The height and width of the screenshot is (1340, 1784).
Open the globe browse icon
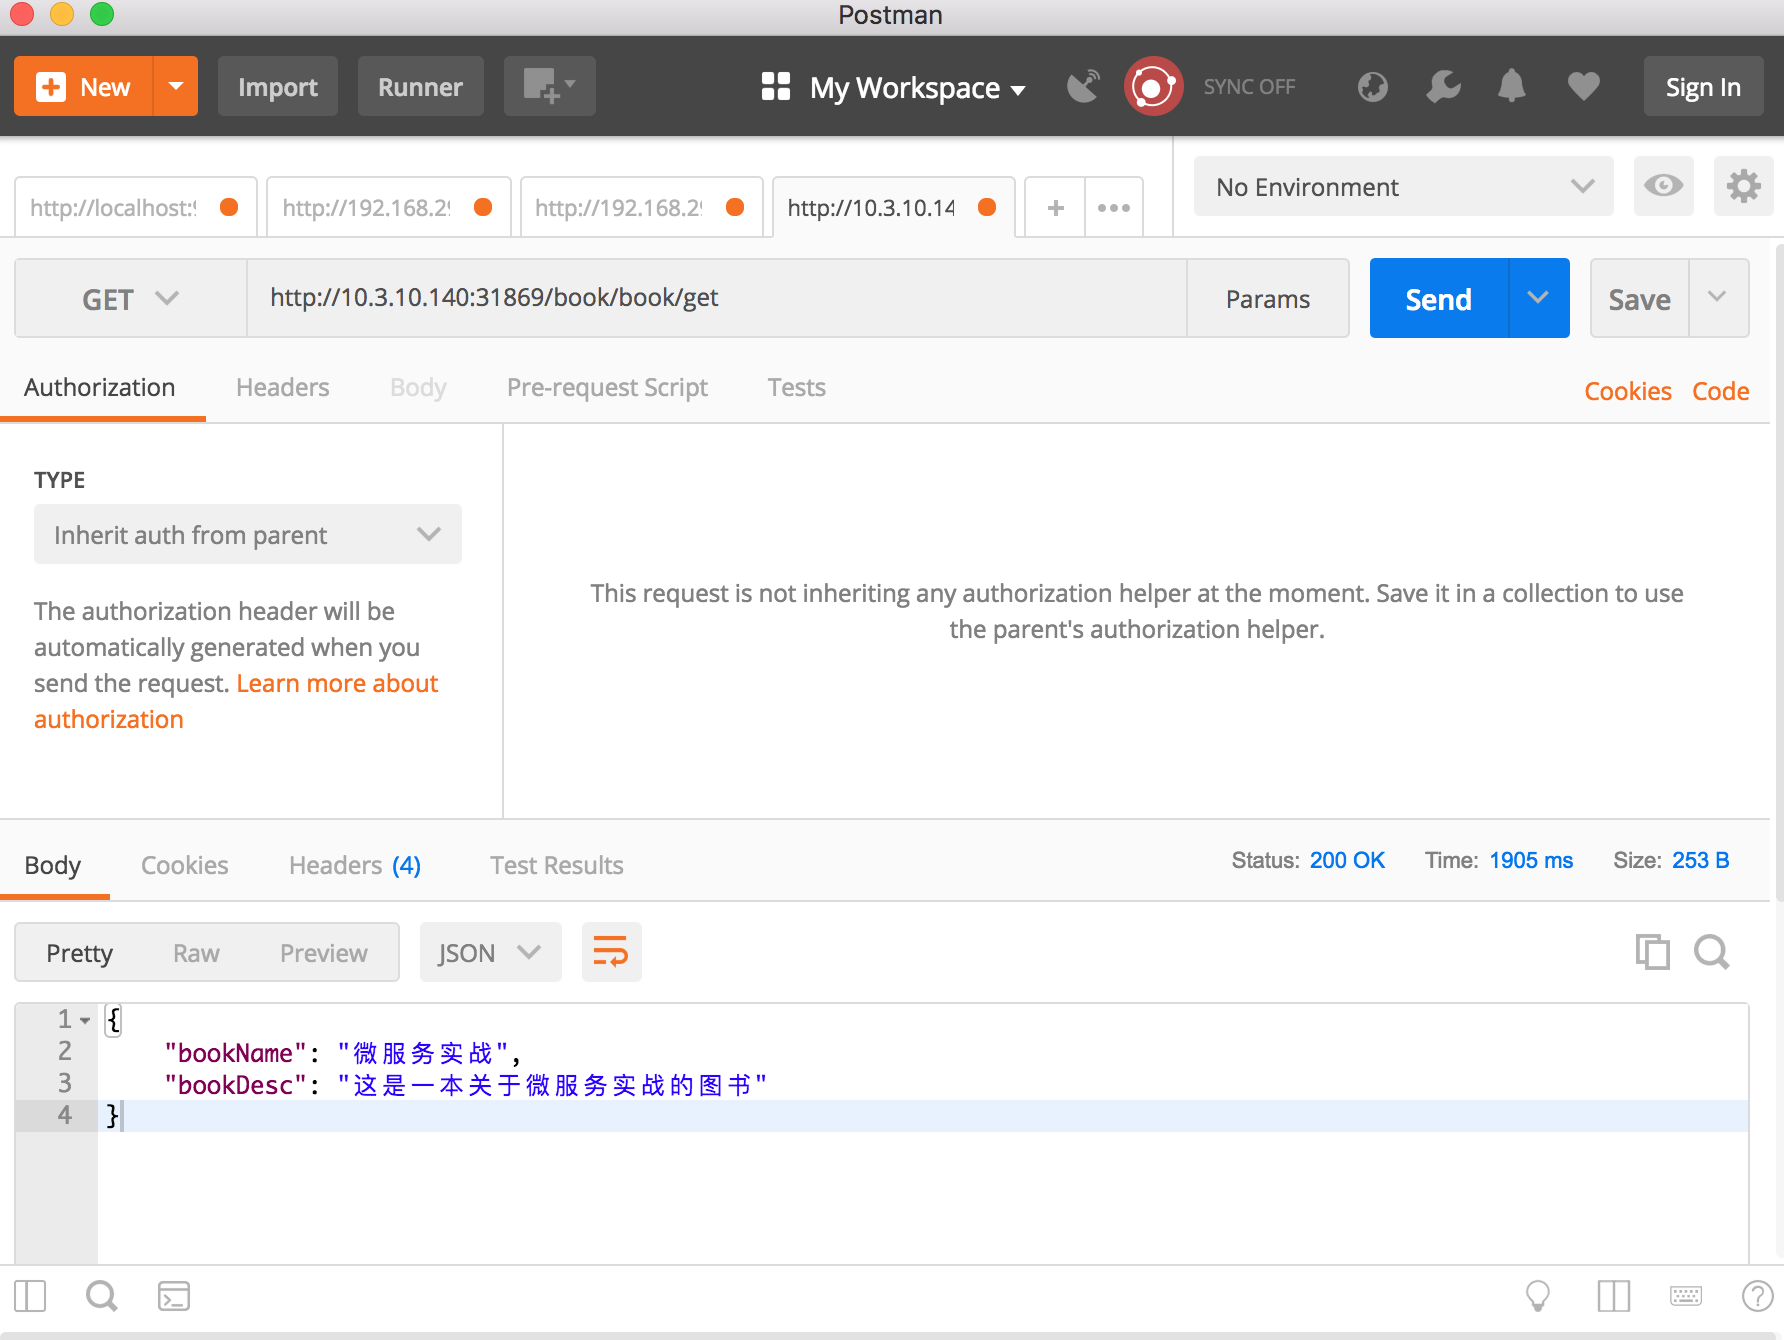point(1373,87)
